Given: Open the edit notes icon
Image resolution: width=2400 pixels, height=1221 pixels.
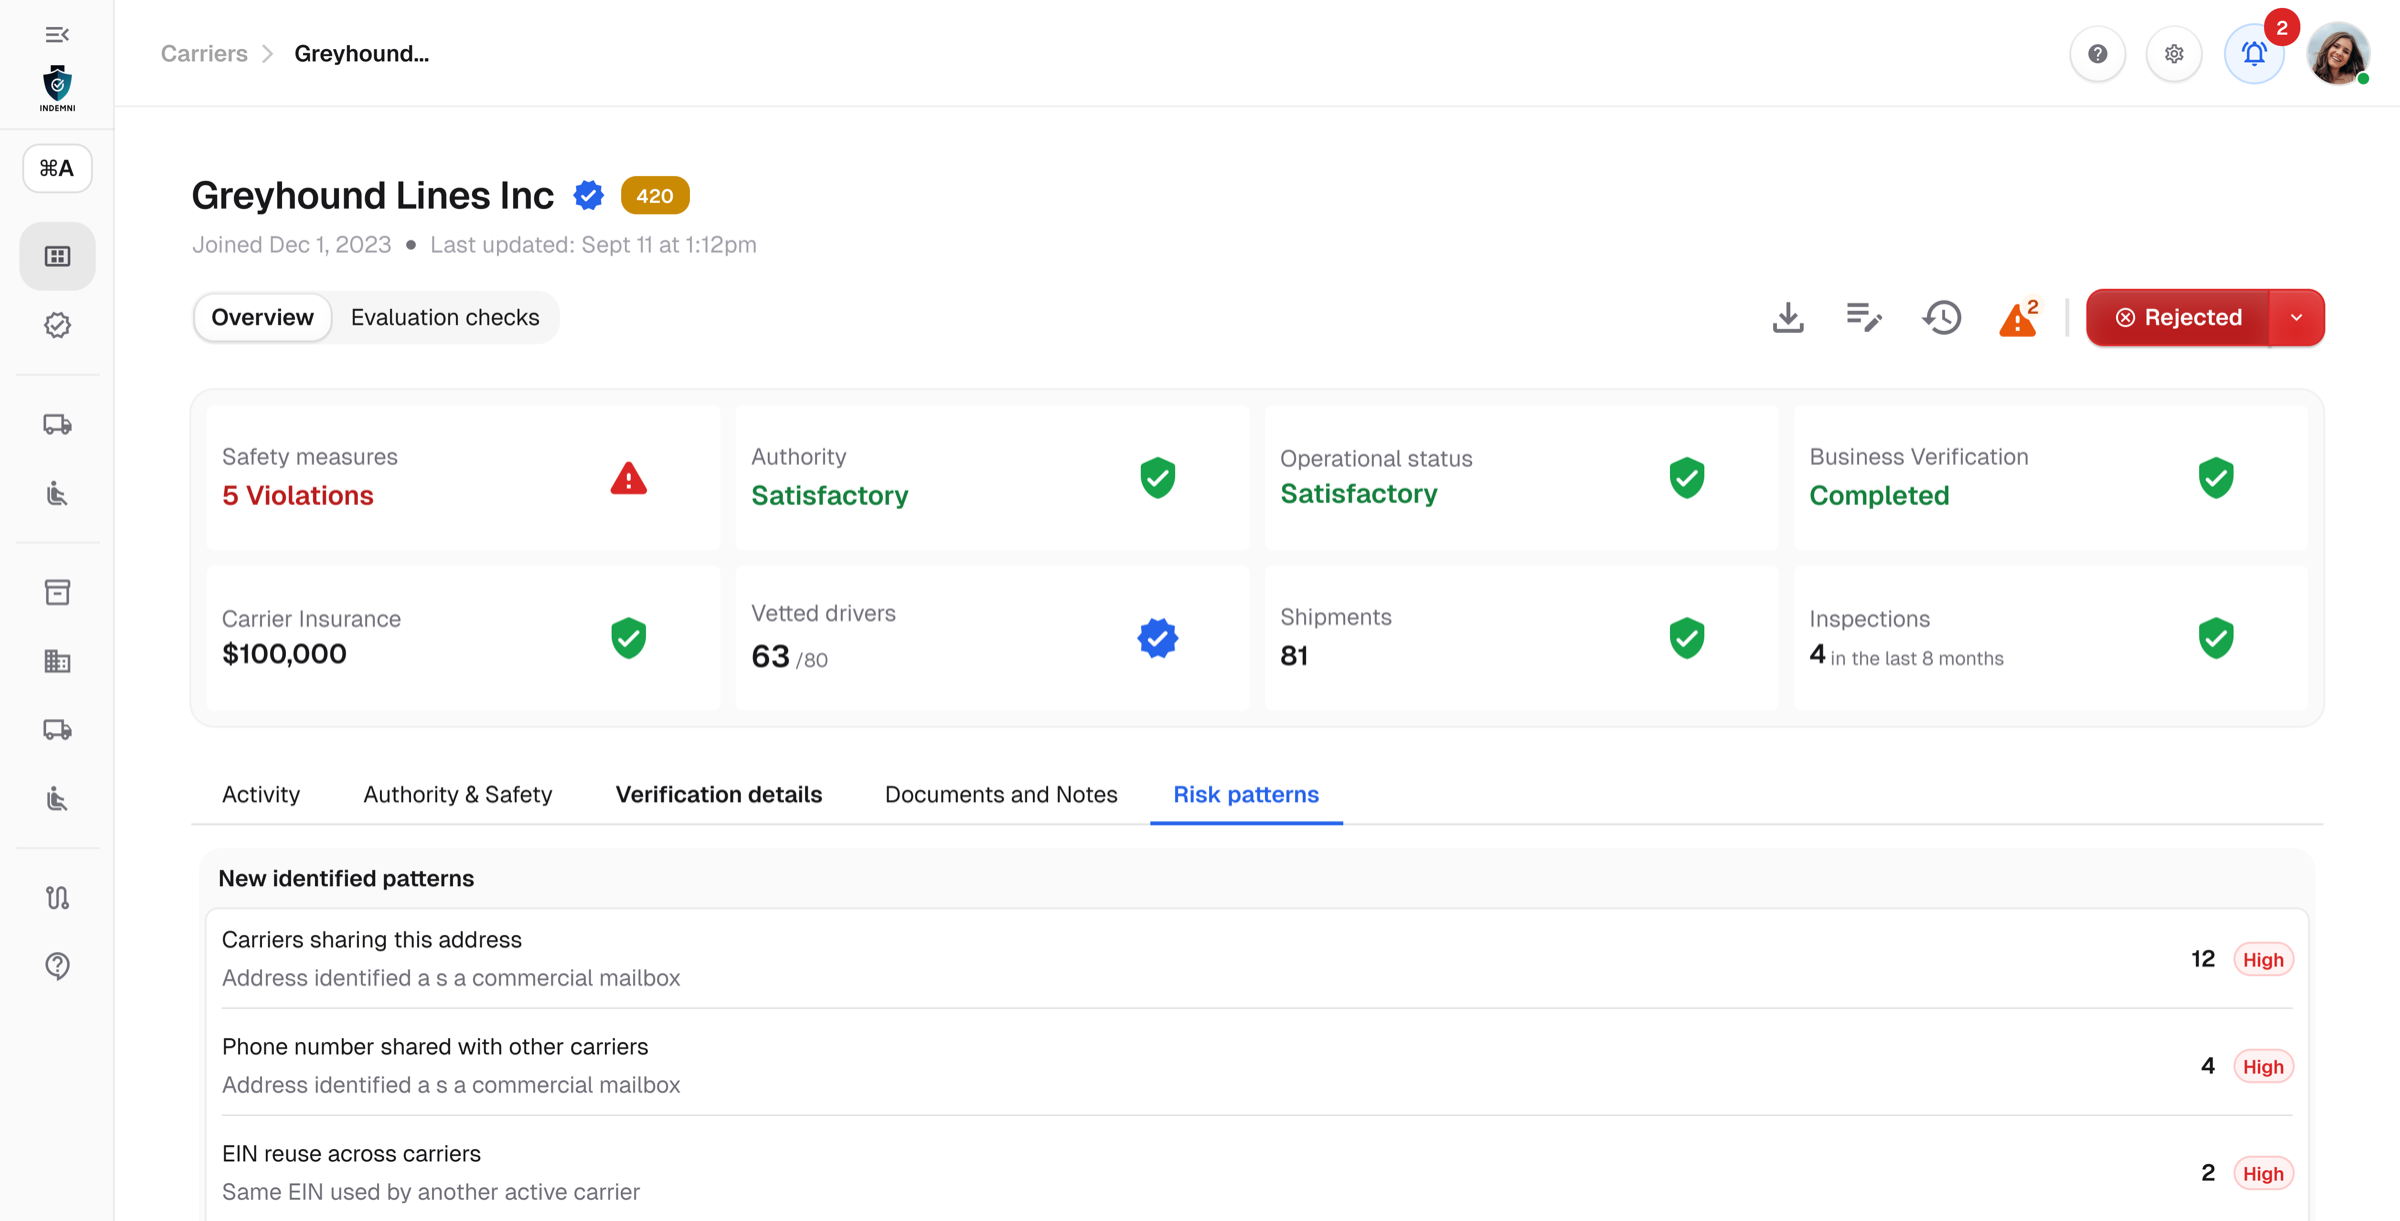Looking at the screenshot, I should (x=1864, y=318).
